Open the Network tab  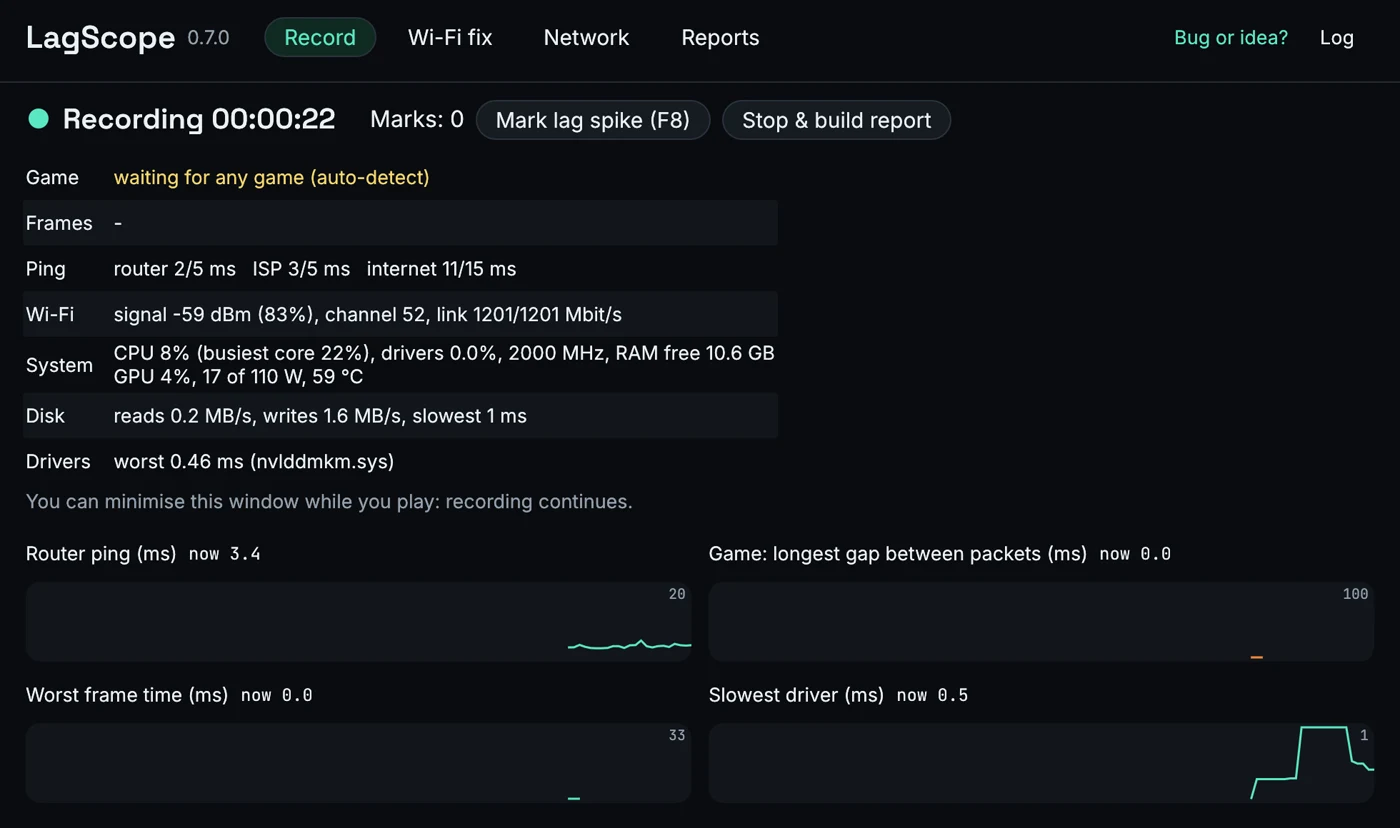point(586,37)
